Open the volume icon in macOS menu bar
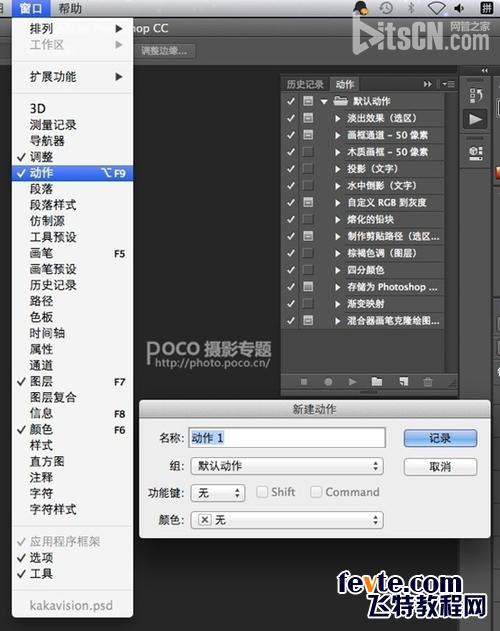 coord(459,8)
